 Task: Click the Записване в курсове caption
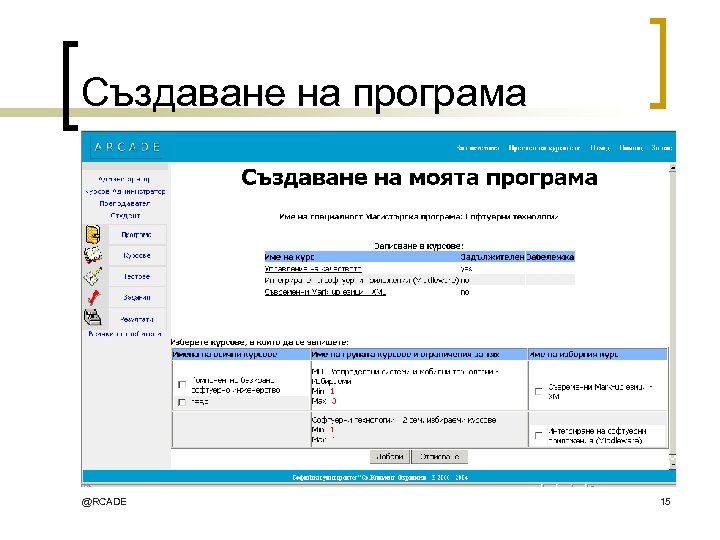coord(418,246)
